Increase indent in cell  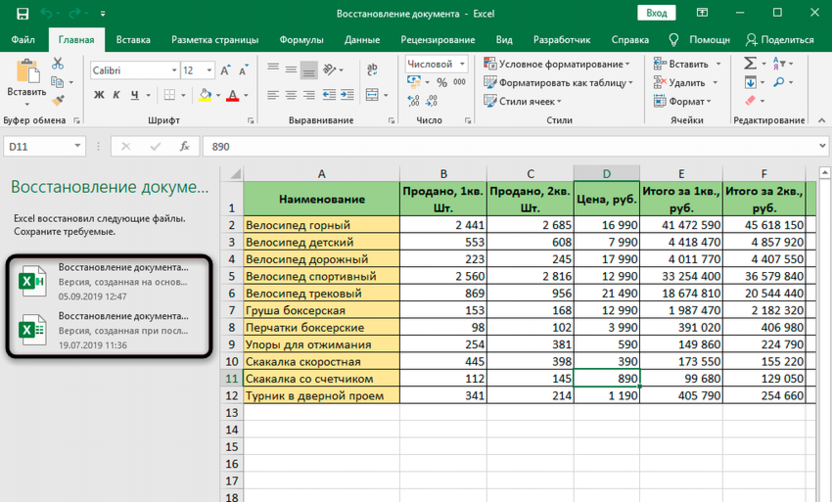pyautogui.click(x=347, y=95)
